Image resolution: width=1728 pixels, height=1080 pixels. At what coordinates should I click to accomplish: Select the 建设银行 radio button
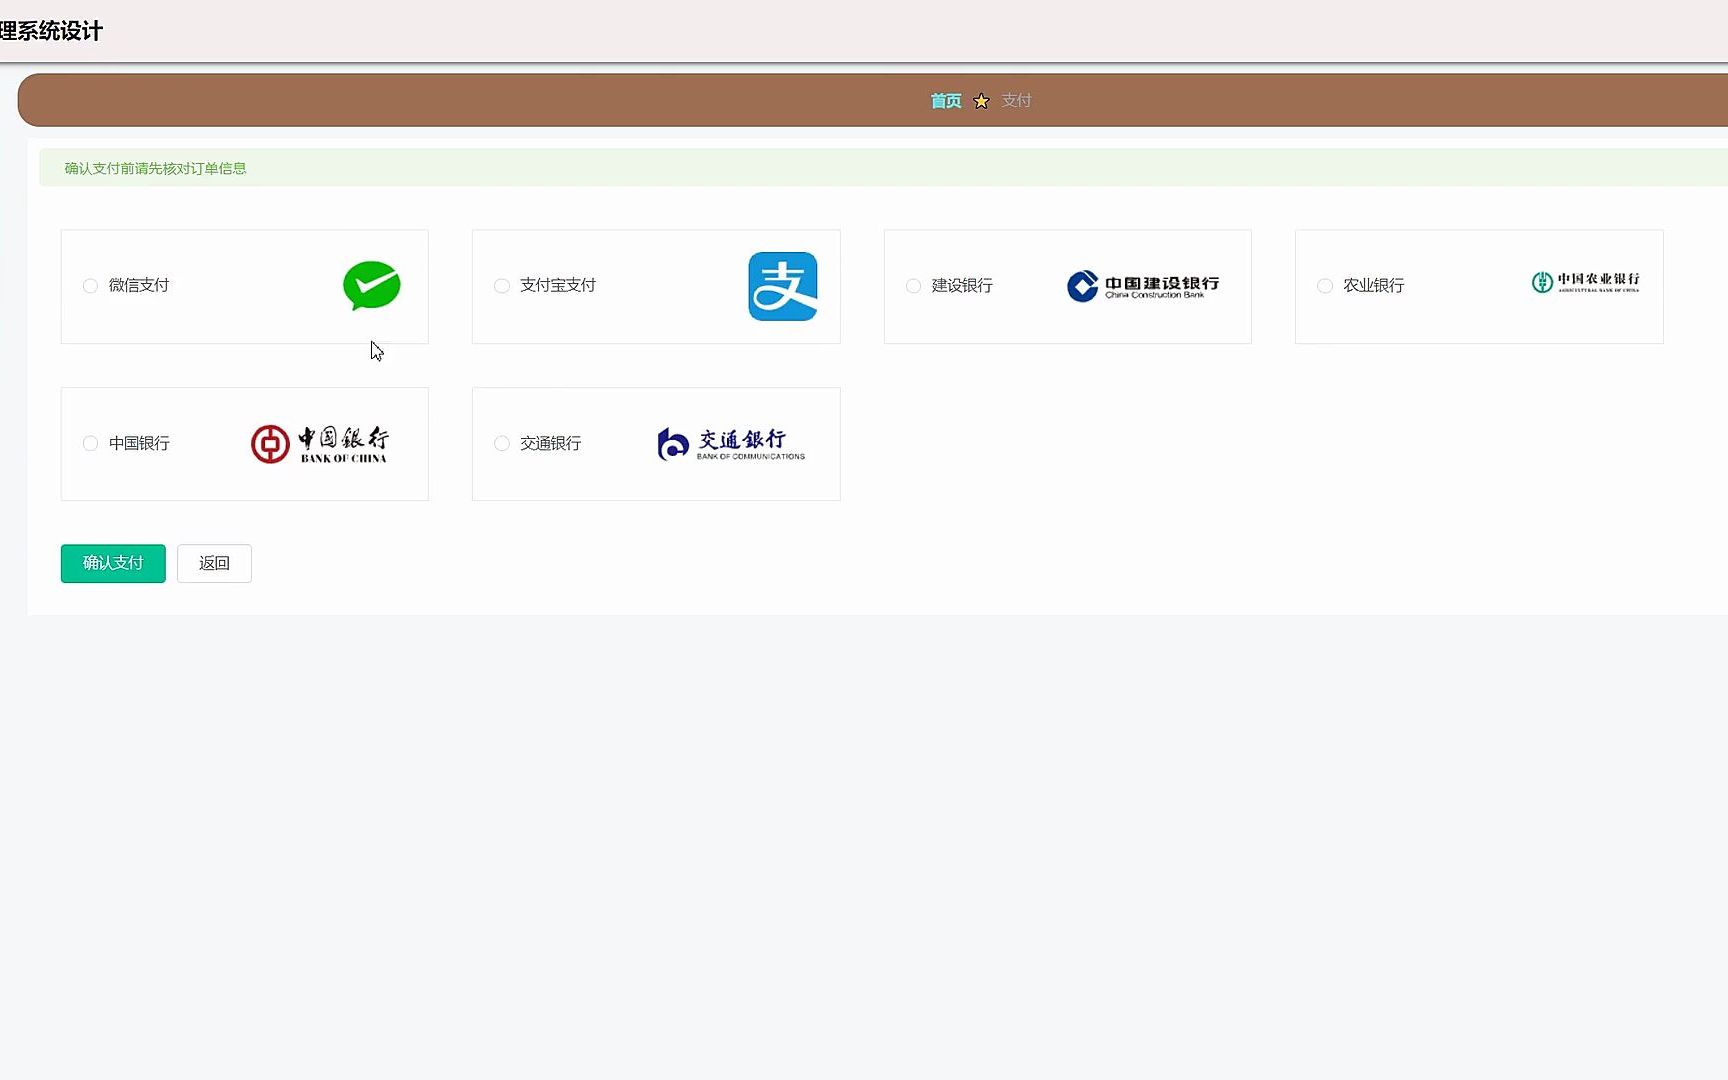(913, 286)
